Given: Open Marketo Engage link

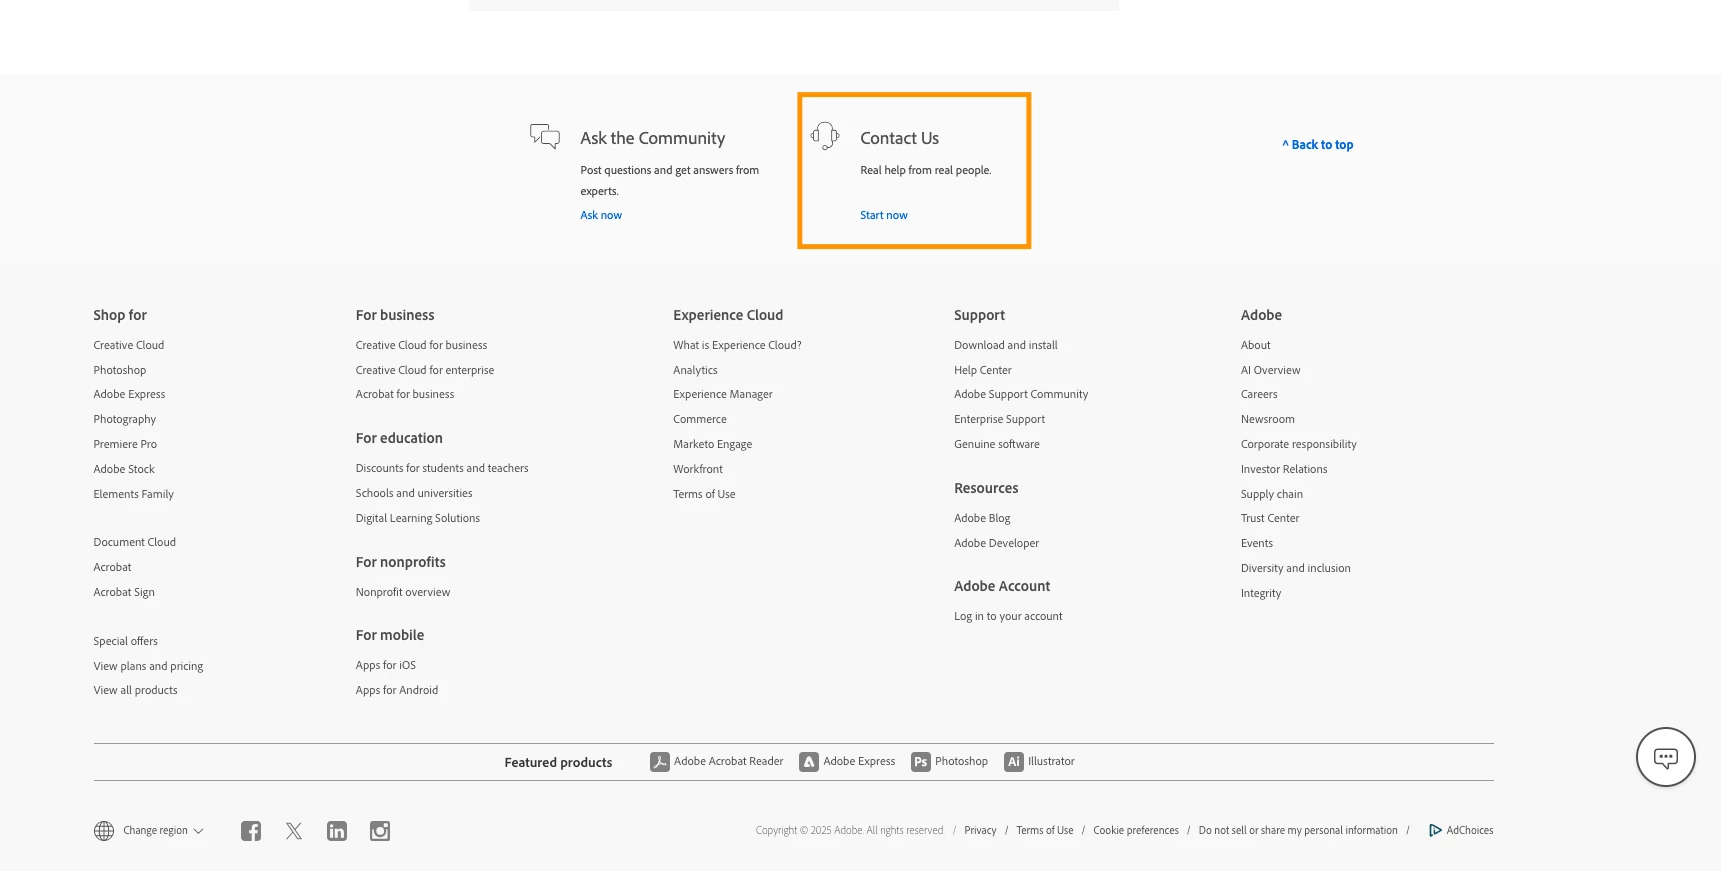Looking at the screenshot, I should [713, 444].
